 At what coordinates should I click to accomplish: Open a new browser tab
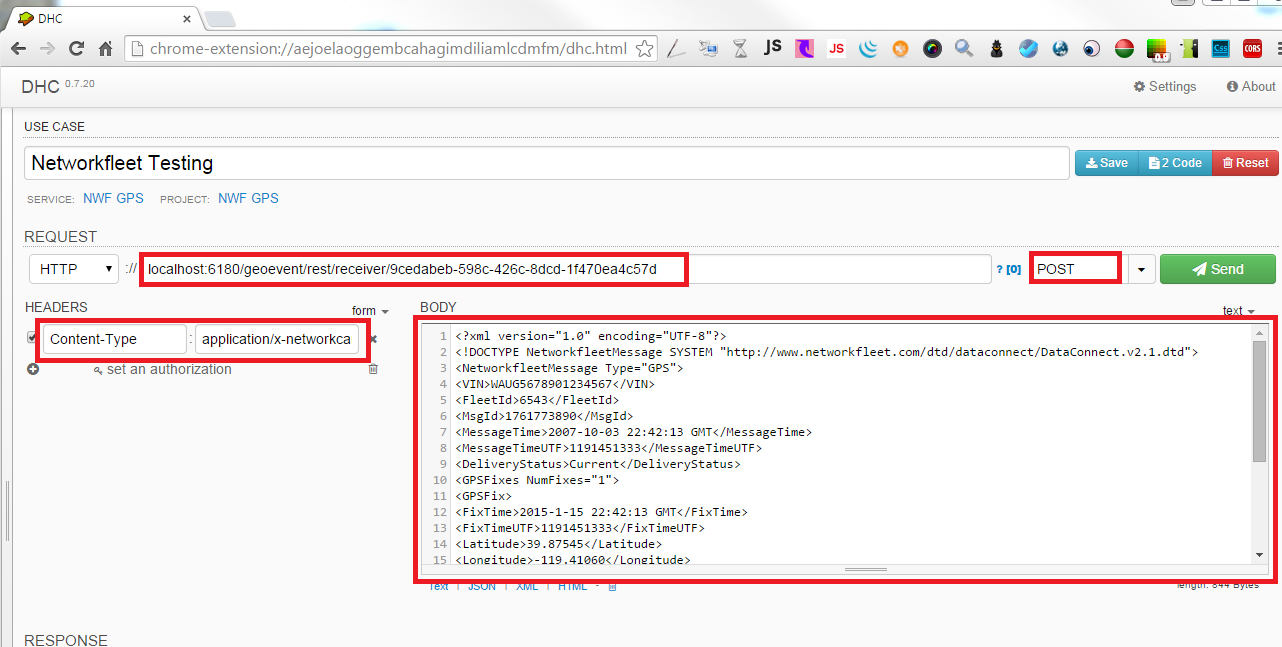(x=219, y=19)
